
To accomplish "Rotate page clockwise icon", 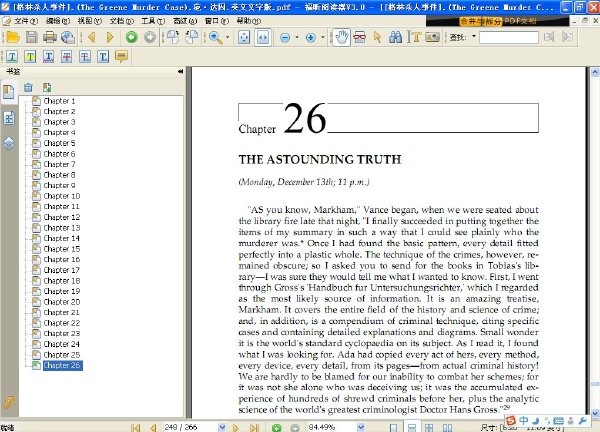I will tap(173, 37).
